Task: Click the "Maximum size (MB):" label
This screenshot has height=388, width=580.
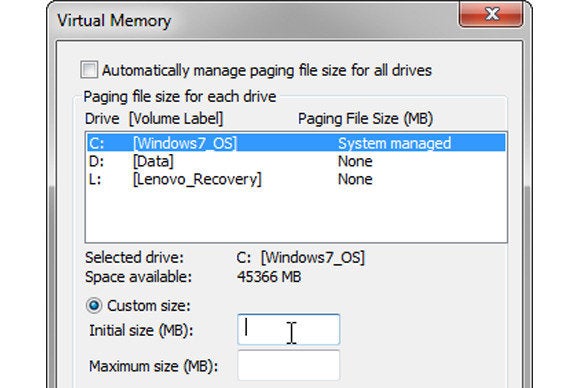Action: pyautogui.click(x=154, y=366)
